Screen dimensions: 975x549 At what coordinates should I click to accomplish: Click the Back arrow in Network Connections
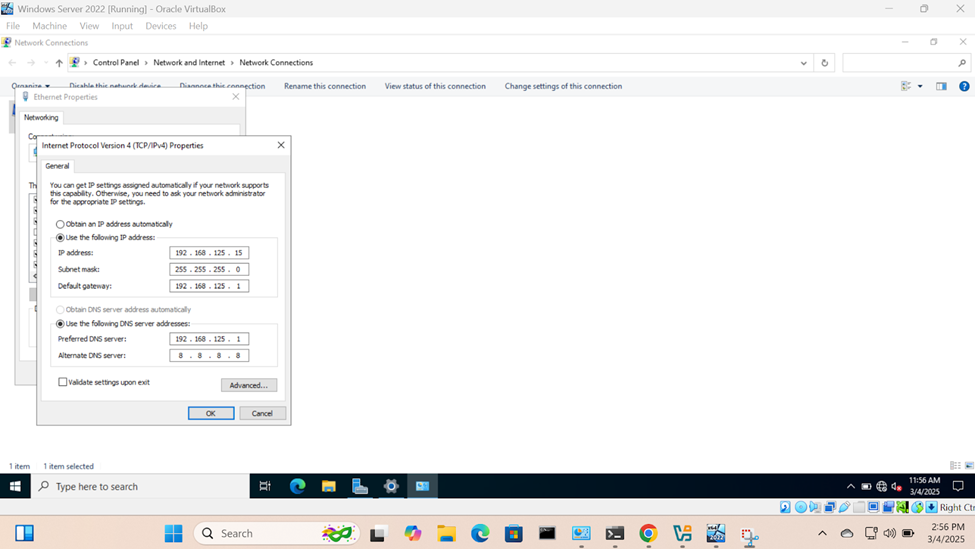(x=12, y=63)
